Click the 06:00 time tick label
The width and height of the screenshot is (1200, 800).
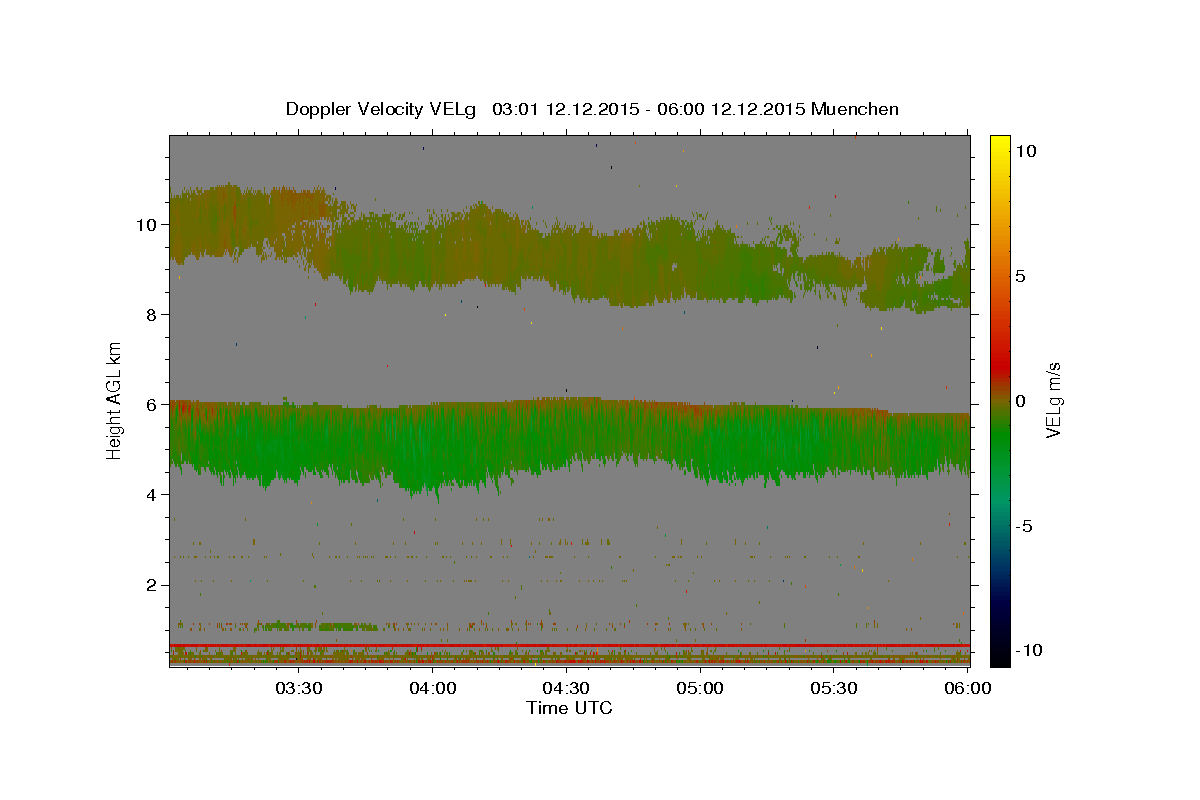click(x=967, y=689)
